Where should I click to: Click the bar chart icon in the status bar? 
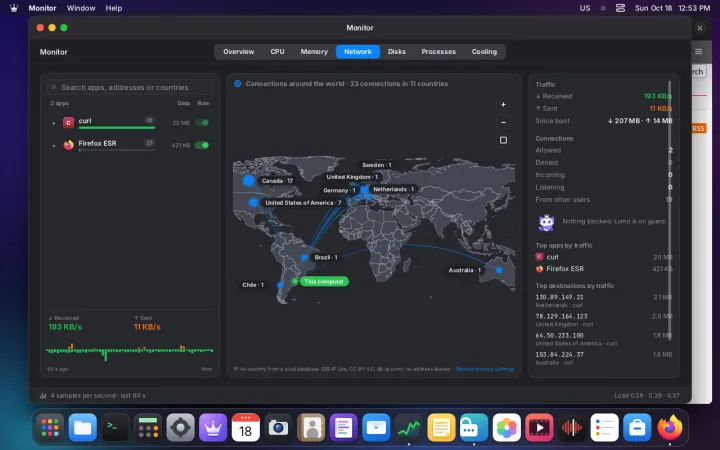point(43,395)
